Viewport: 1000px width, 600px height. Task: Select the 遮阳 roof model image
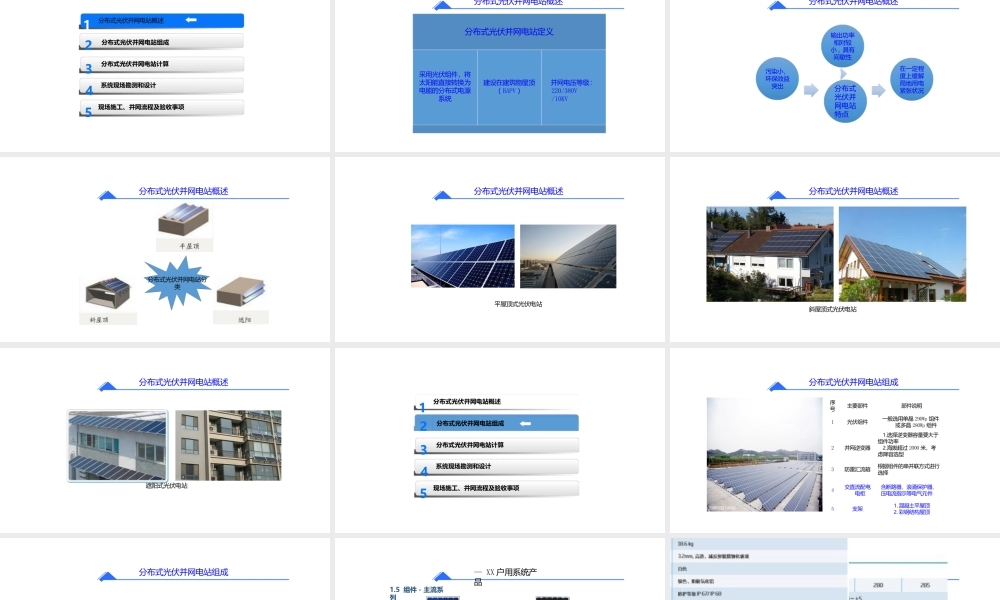(240, 292)
